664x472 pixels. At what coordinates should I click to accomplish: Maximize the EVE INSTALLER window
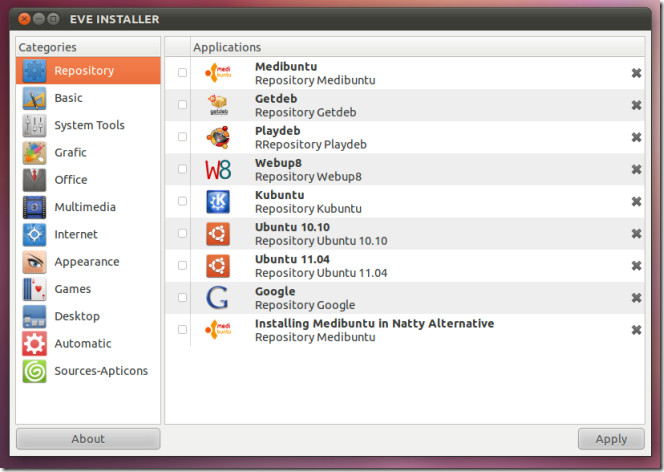pyautogui.click(x=53, y=19)
